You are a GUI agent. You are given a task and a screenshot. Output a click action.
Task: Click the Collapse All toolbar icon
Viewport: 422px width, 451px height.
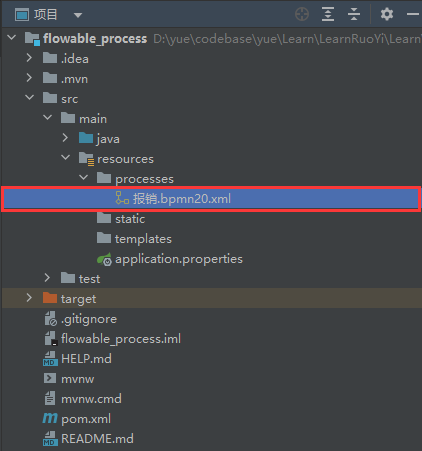tap(354, 14)
